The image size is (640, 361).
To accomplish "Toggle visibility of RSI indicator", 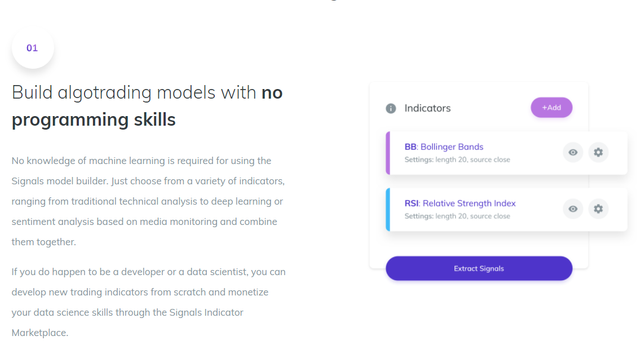I will point(573,209).
